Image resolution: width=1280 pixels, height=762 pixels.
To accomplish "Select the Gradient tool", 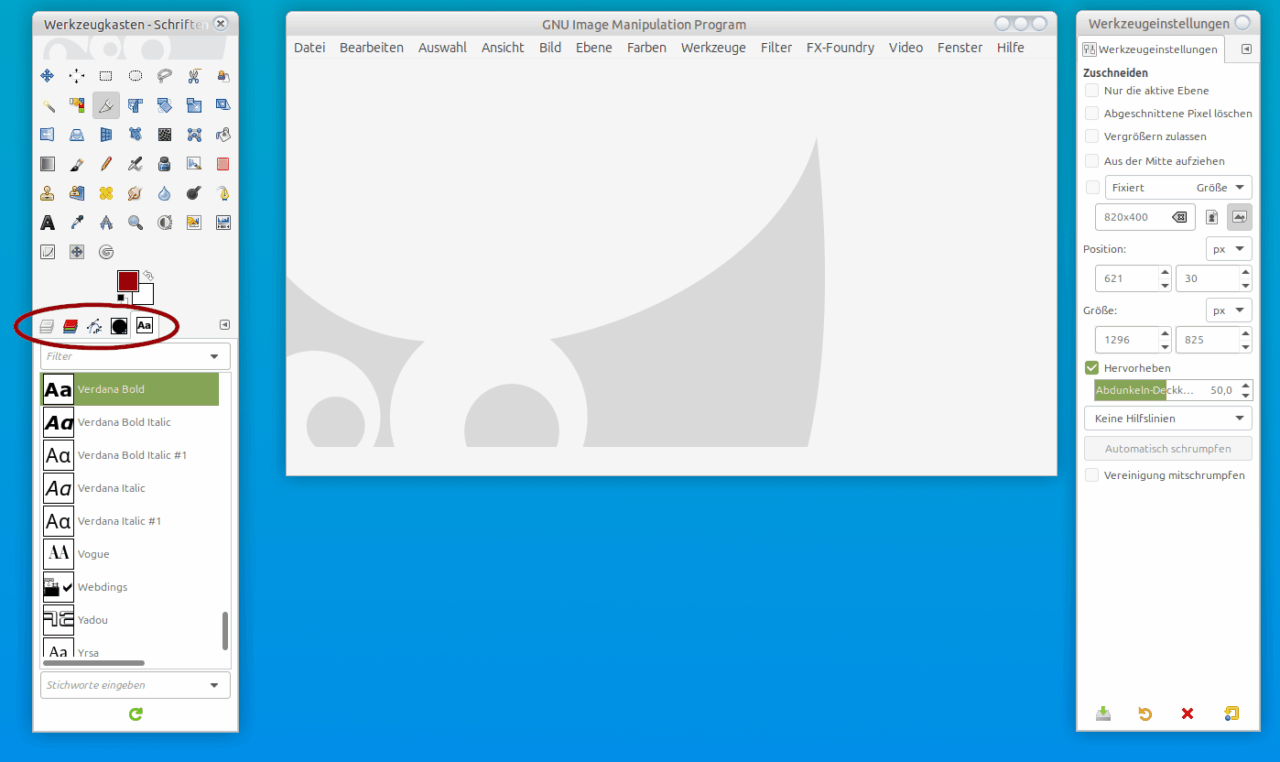I will pos(47,164).
